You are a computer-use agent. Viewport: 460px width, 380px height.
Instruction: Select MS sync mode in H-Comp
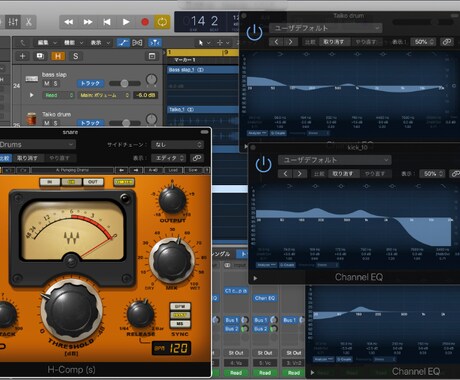pos(180,324)
